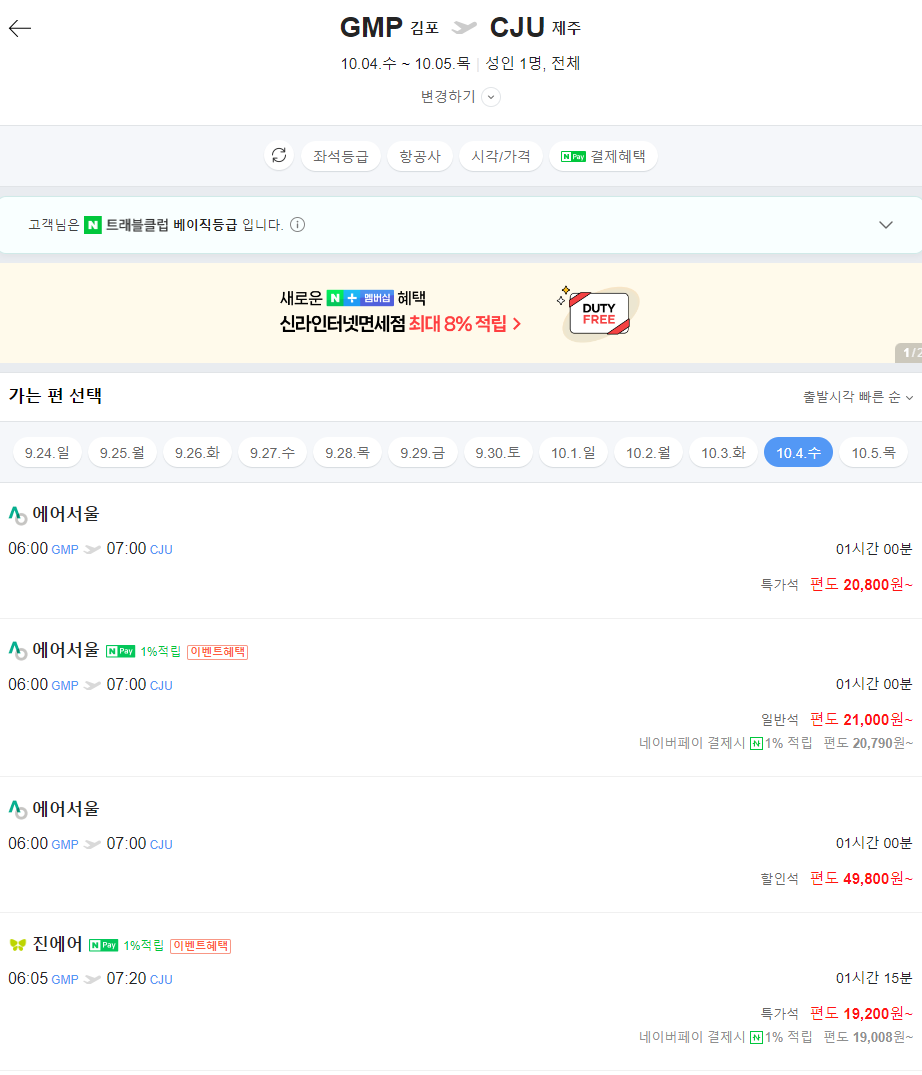The width and height of the screenshot is (922, 1075).
Task: Click 이벤트혜택 tag on 에어서울 flight
Action: point(217,651)
